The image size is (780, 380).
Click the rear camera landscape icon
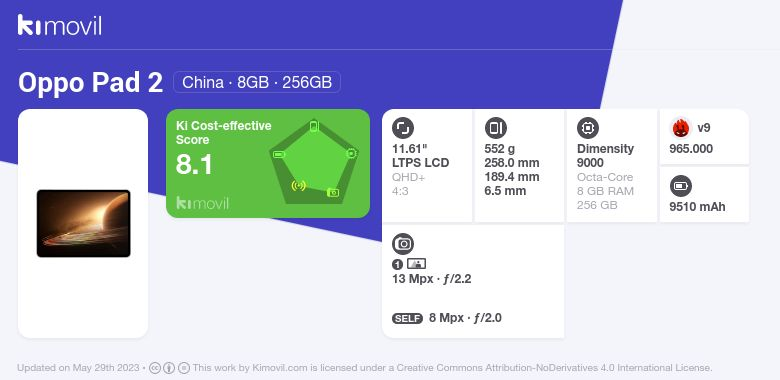pyautogui.click(x=416, y=264)
